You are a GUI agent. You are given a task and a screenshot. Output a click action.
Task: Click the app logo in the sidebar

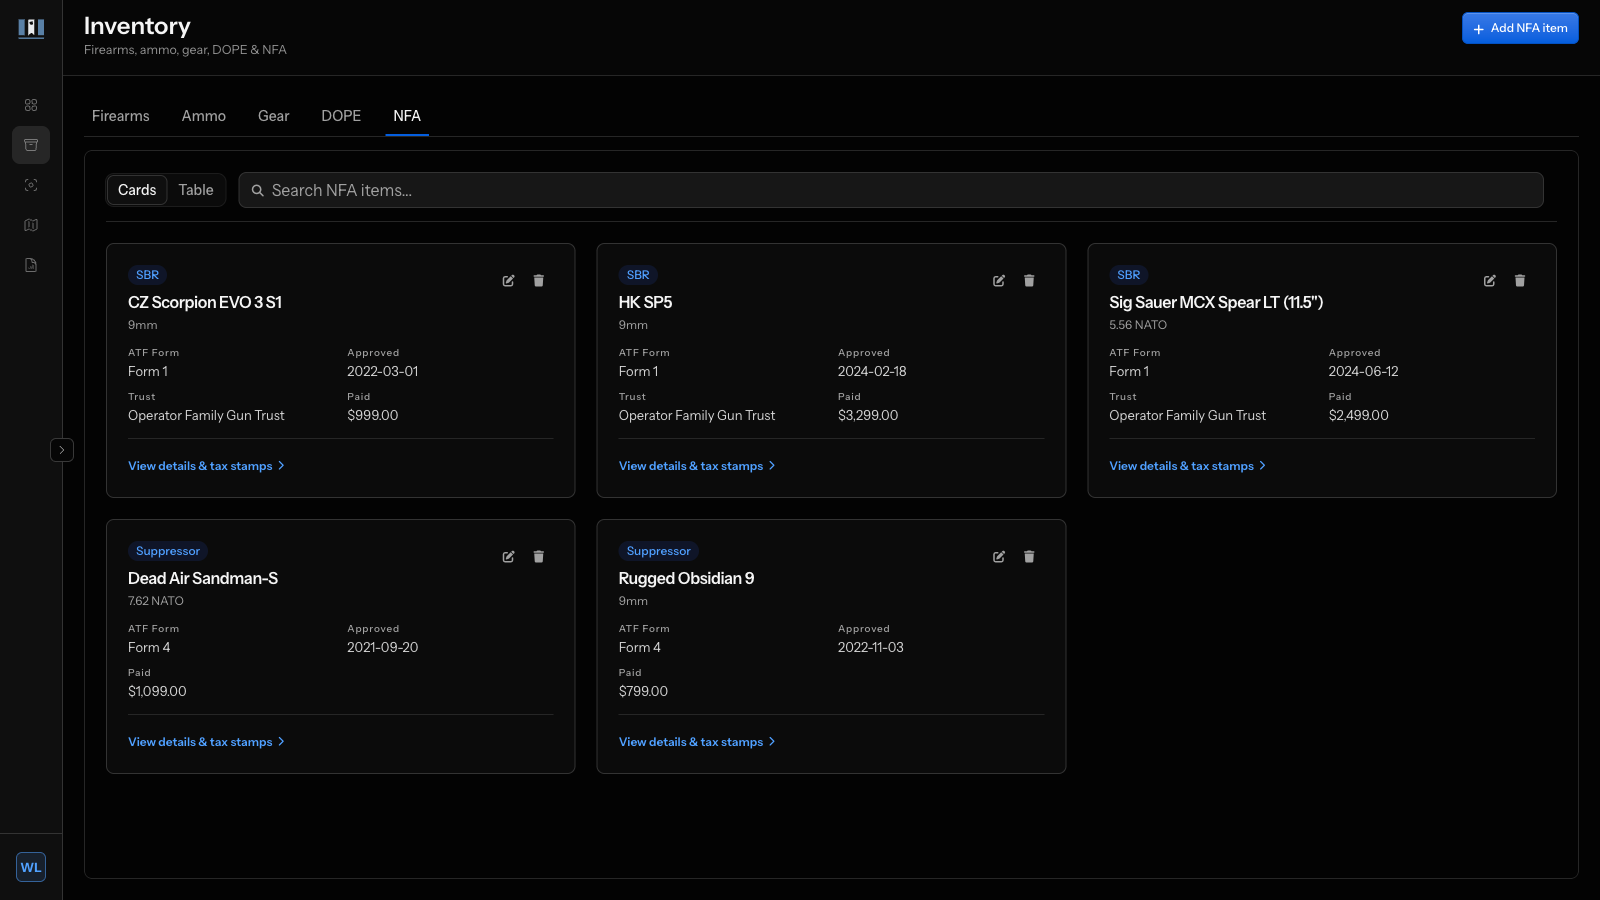click(31, 28)
